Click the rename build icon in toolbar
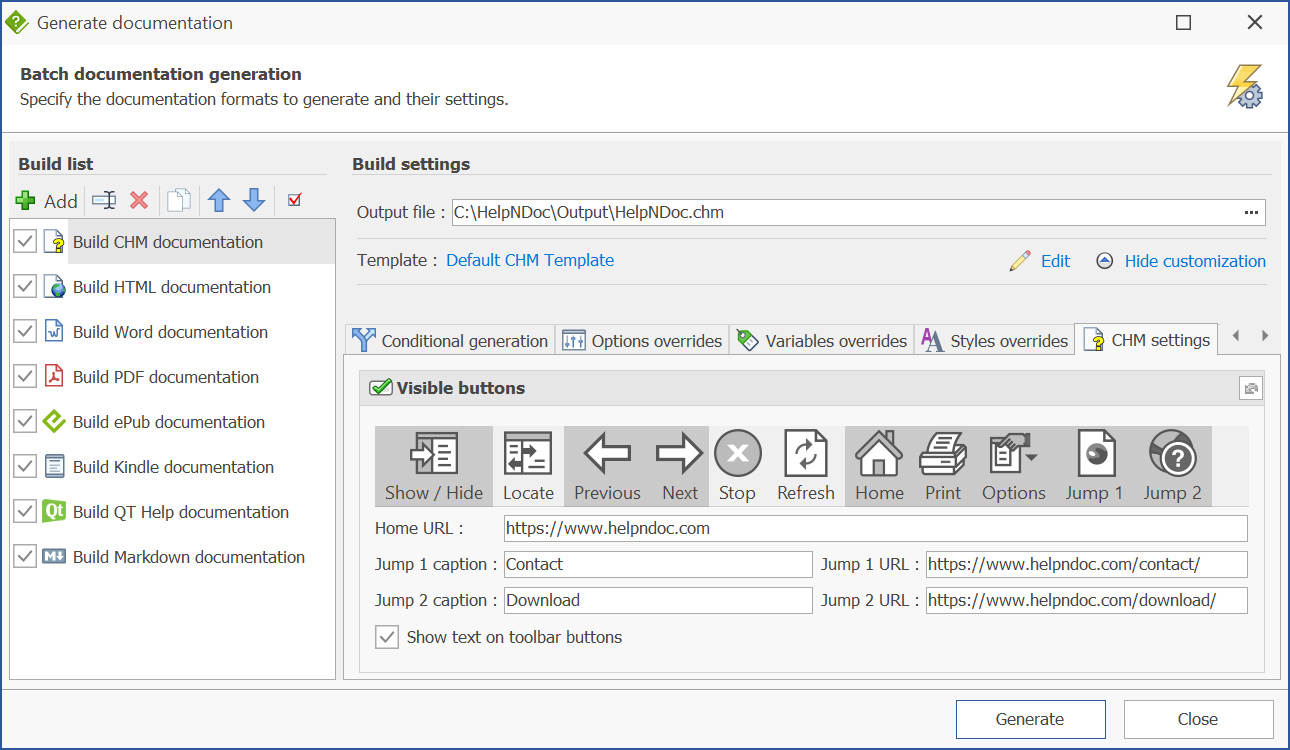Viewport: 1290px width, 750px height. click(x=104, y=201)
